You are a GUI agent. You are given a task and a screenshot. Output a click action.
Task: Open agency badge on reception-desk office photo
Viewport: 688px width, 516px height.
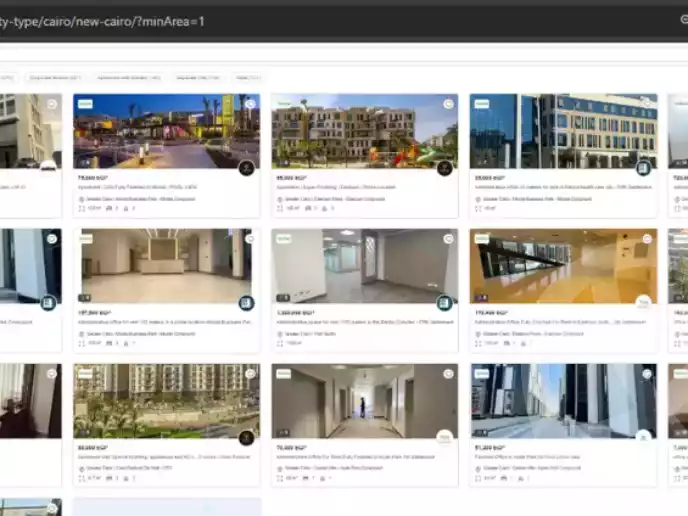click(246, 303)
